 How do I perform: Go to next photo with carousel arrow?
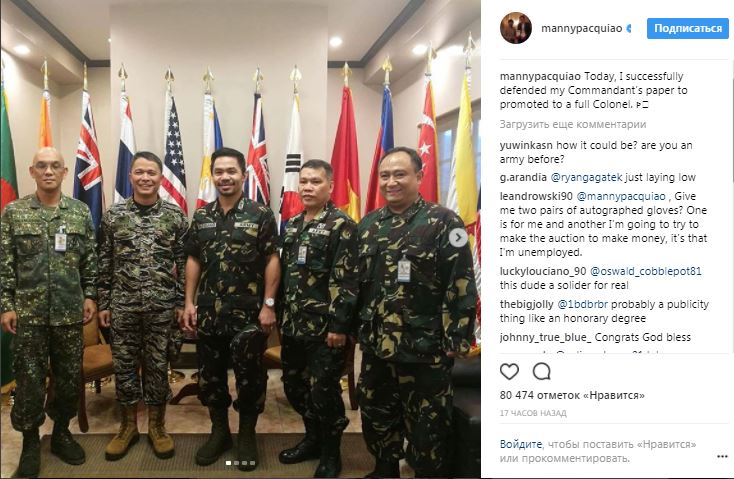coord(458,238)
